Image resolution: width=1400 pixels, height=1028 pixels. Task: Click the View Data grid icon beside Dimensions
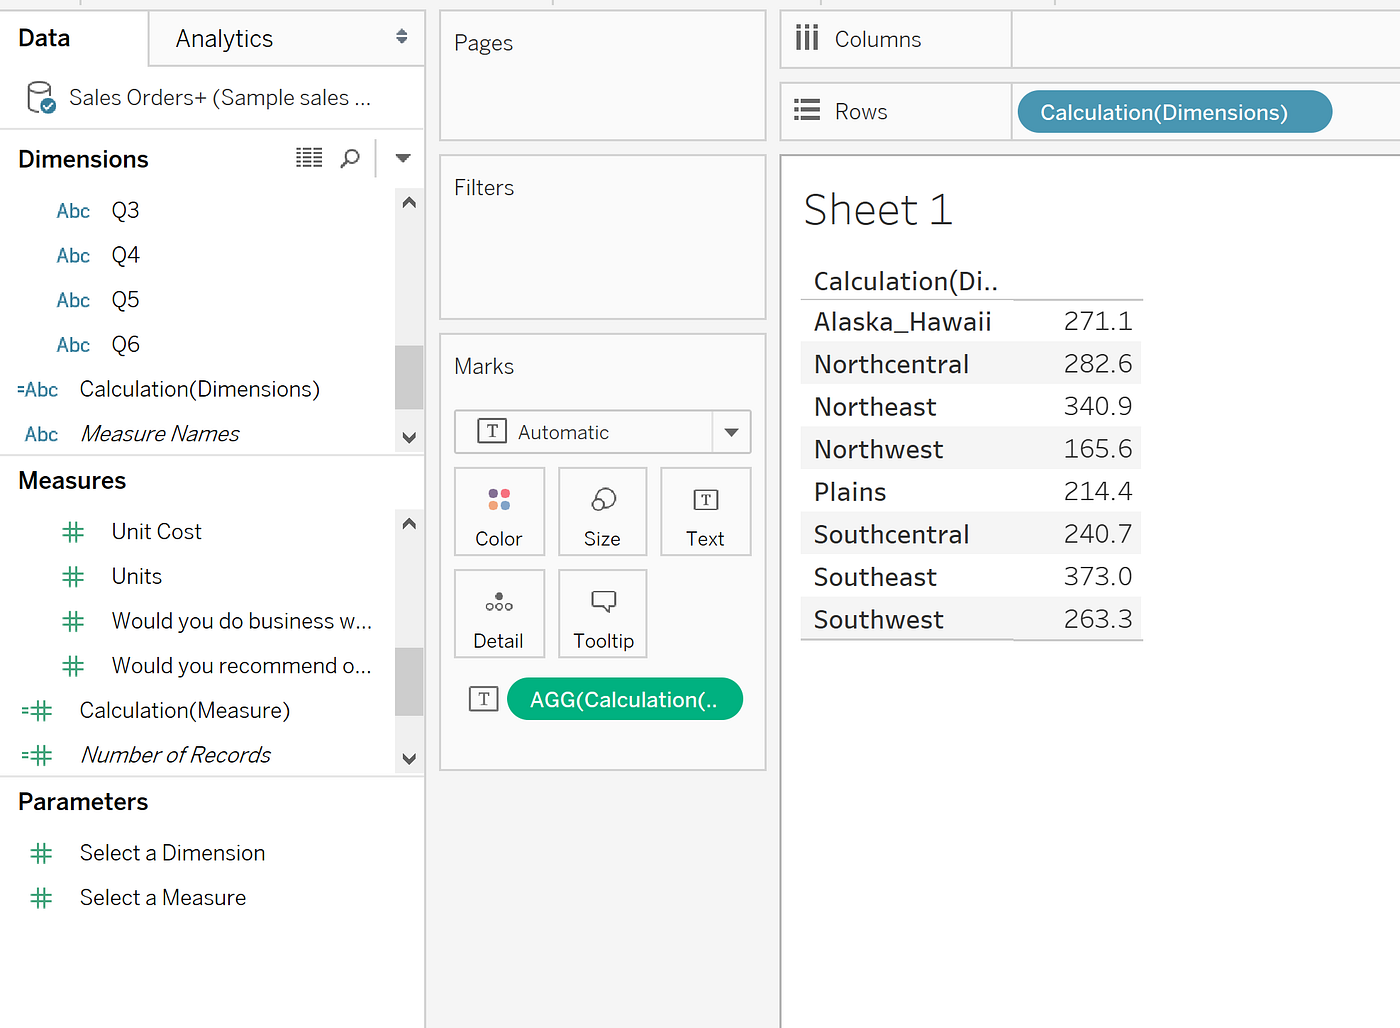pos(308,157)
